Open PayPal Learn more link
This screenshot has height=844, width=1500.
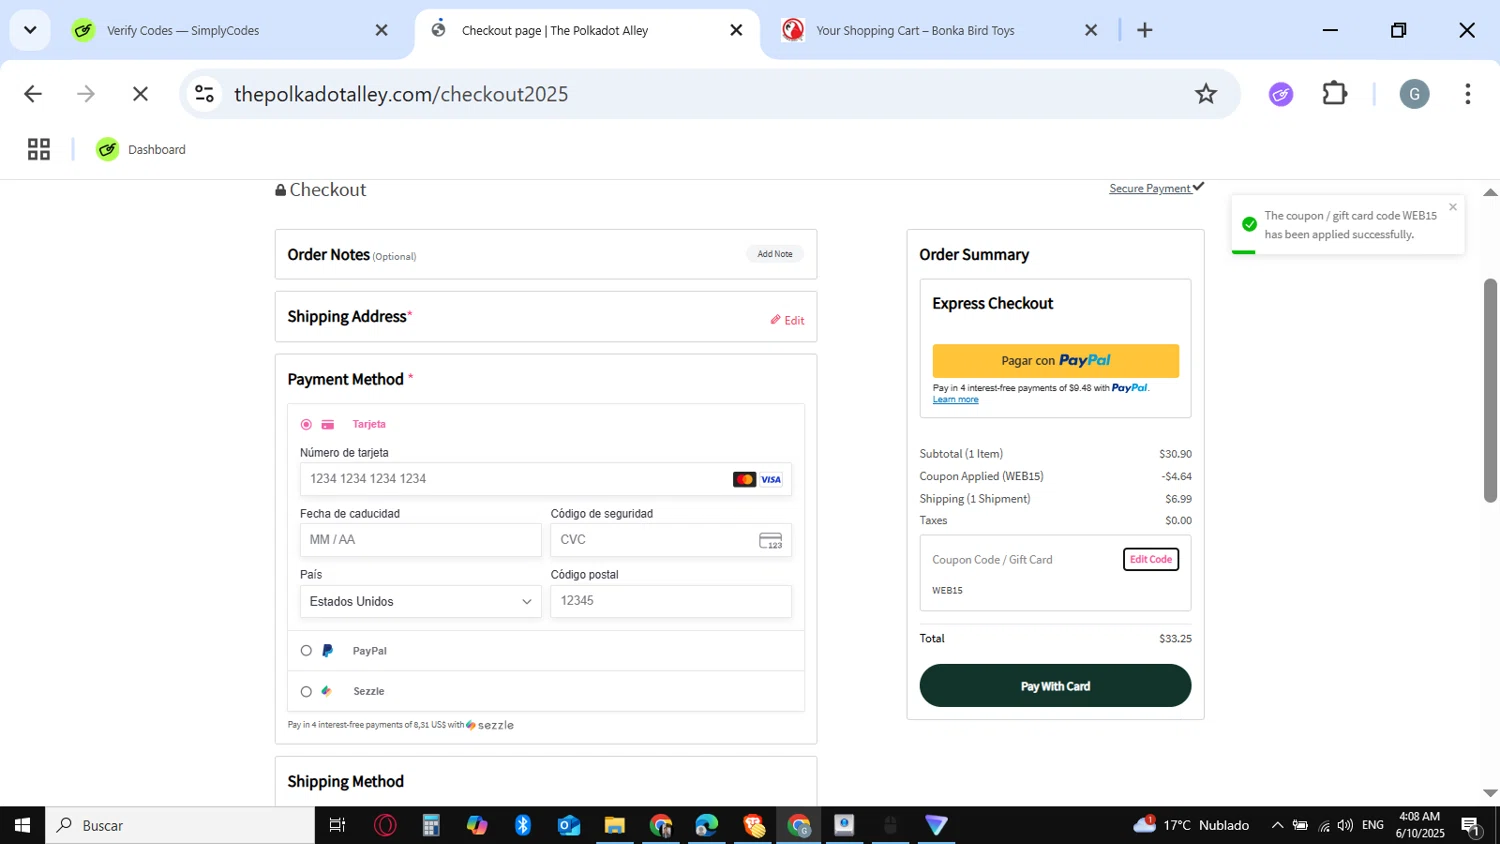click(955, 399)
